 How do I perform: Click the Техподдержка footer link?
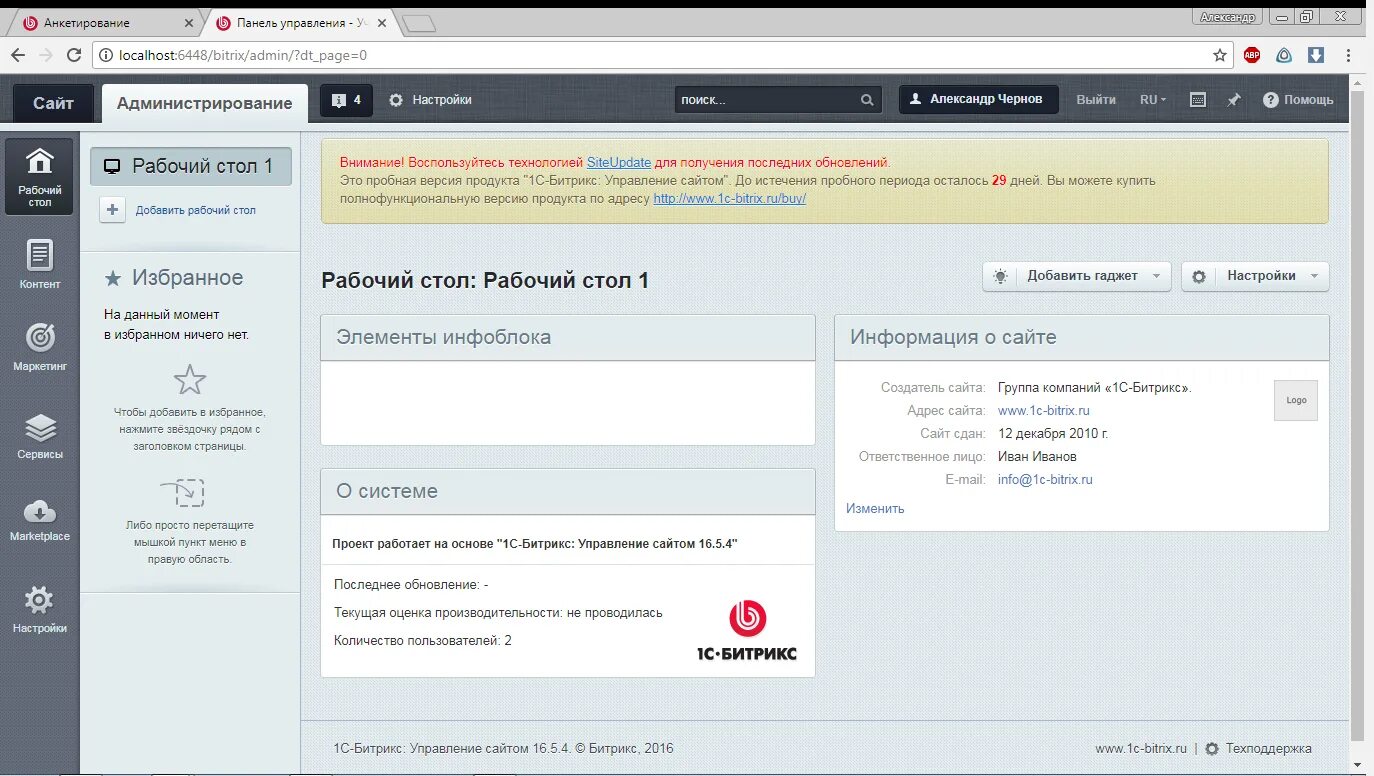click(1269, 748)
